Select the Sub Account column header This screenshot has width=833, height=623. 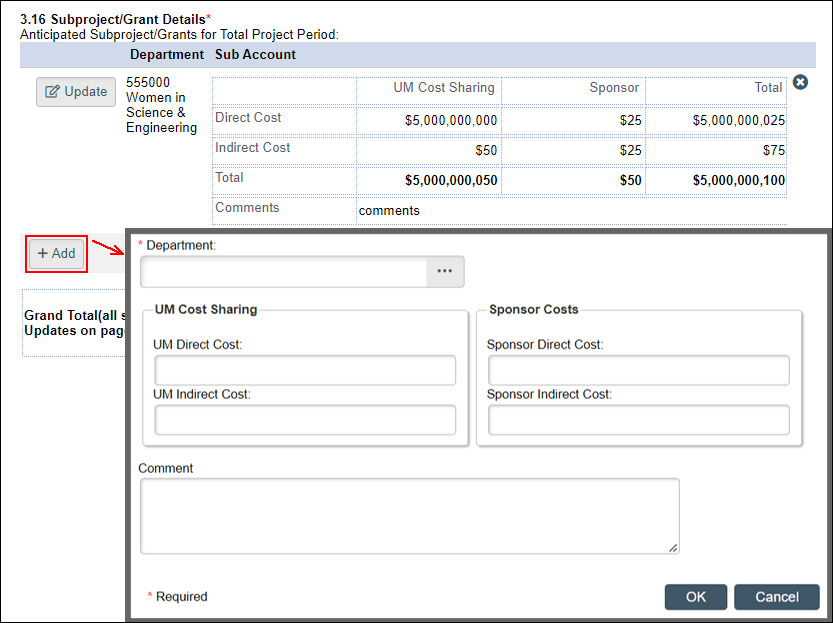[x=256, y=55]
